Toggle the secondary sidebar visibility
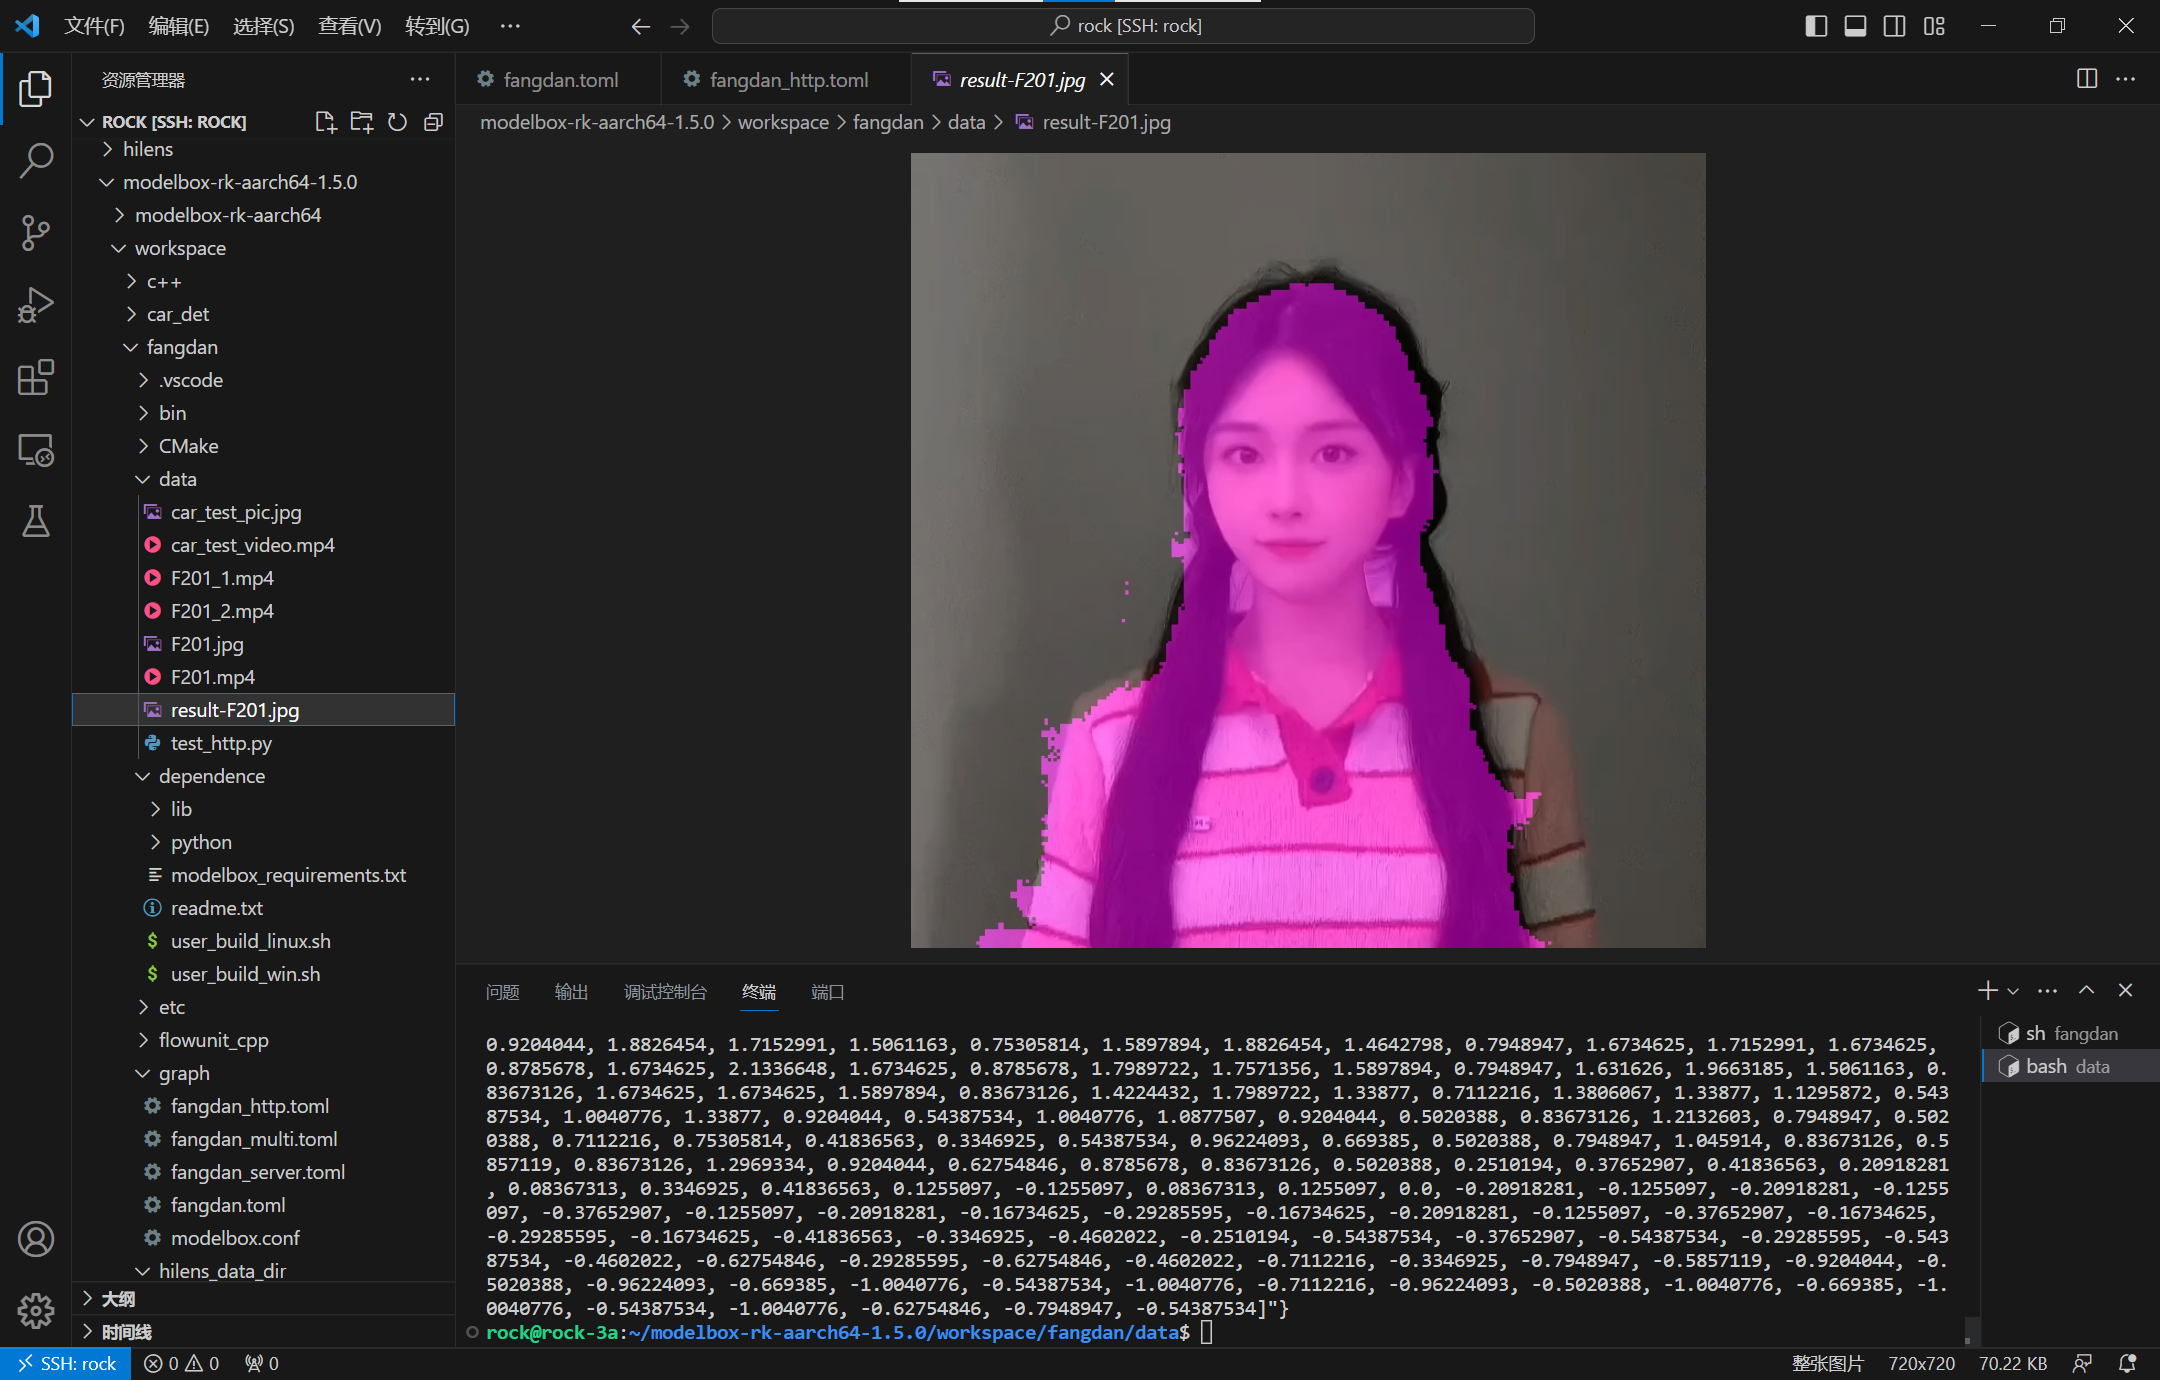This screenshot has width=2160, height=1380. pos(1894,26)
